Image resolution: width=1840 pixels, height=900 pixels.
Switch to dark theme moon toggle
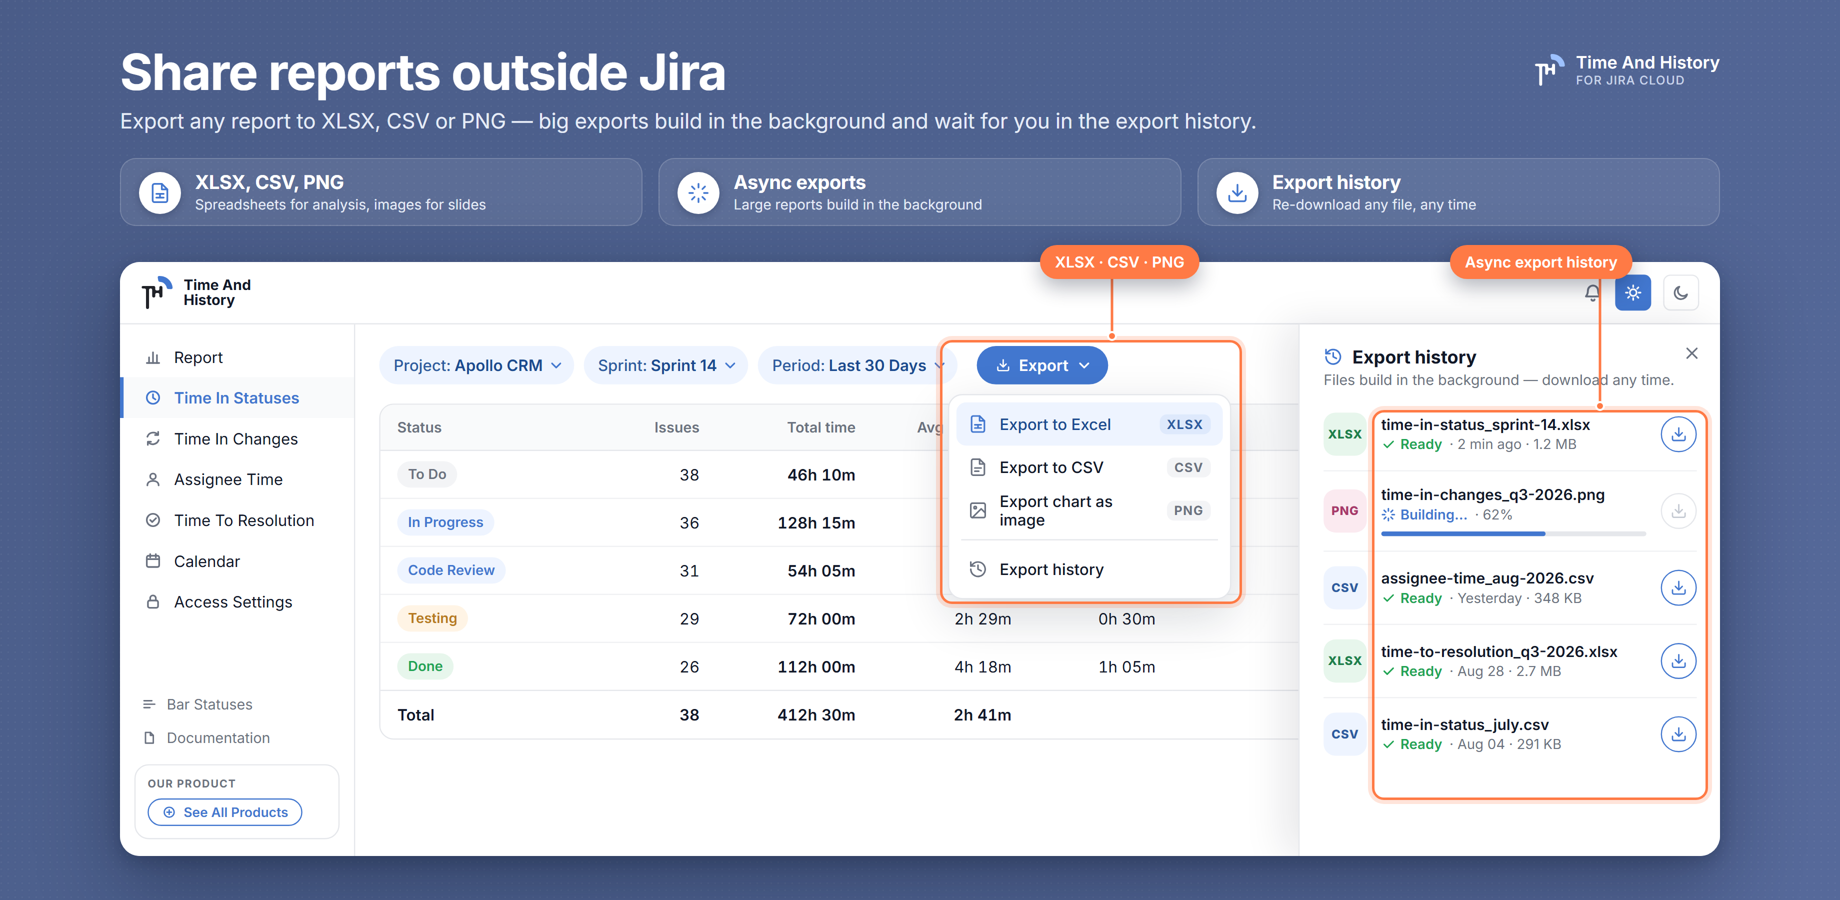point(1681,293)
